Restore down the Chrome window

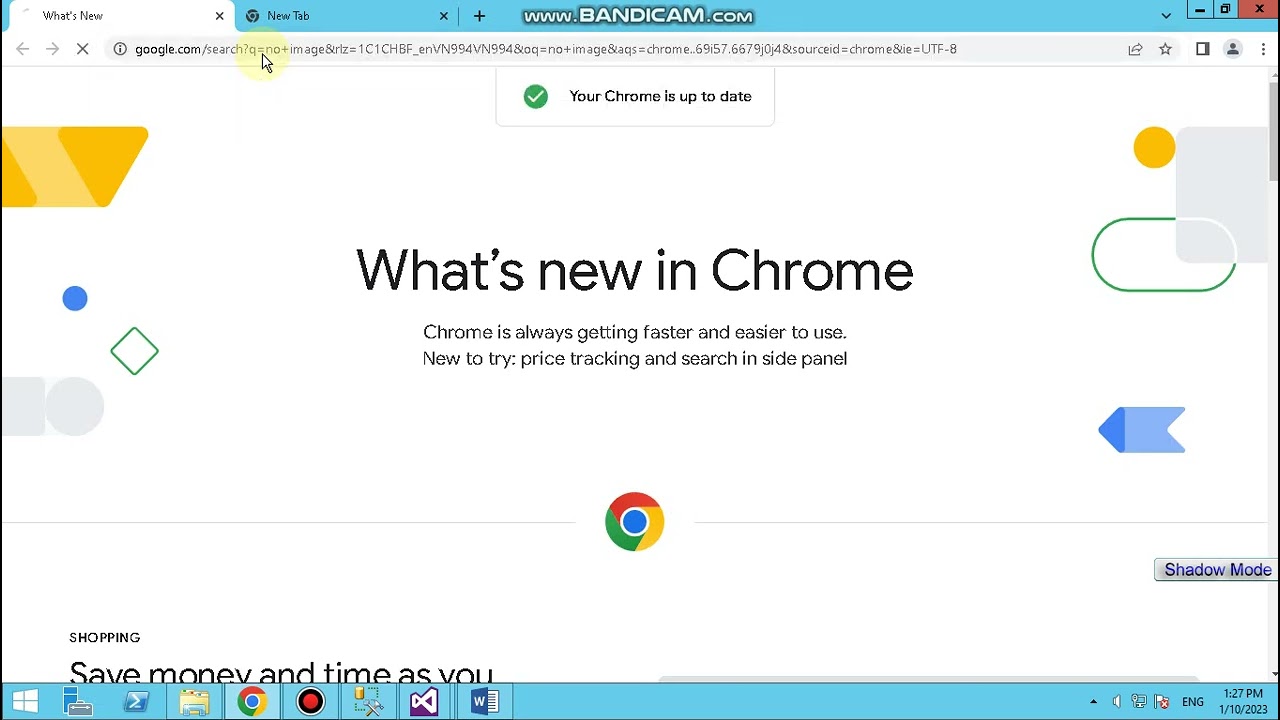pos(1225,10)
